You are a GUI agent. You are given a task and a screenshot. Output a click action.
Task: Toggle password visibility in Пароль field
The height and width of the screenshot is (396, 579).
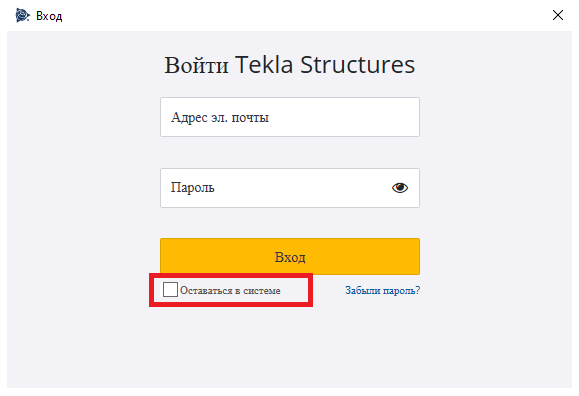(x=400, y=188)
